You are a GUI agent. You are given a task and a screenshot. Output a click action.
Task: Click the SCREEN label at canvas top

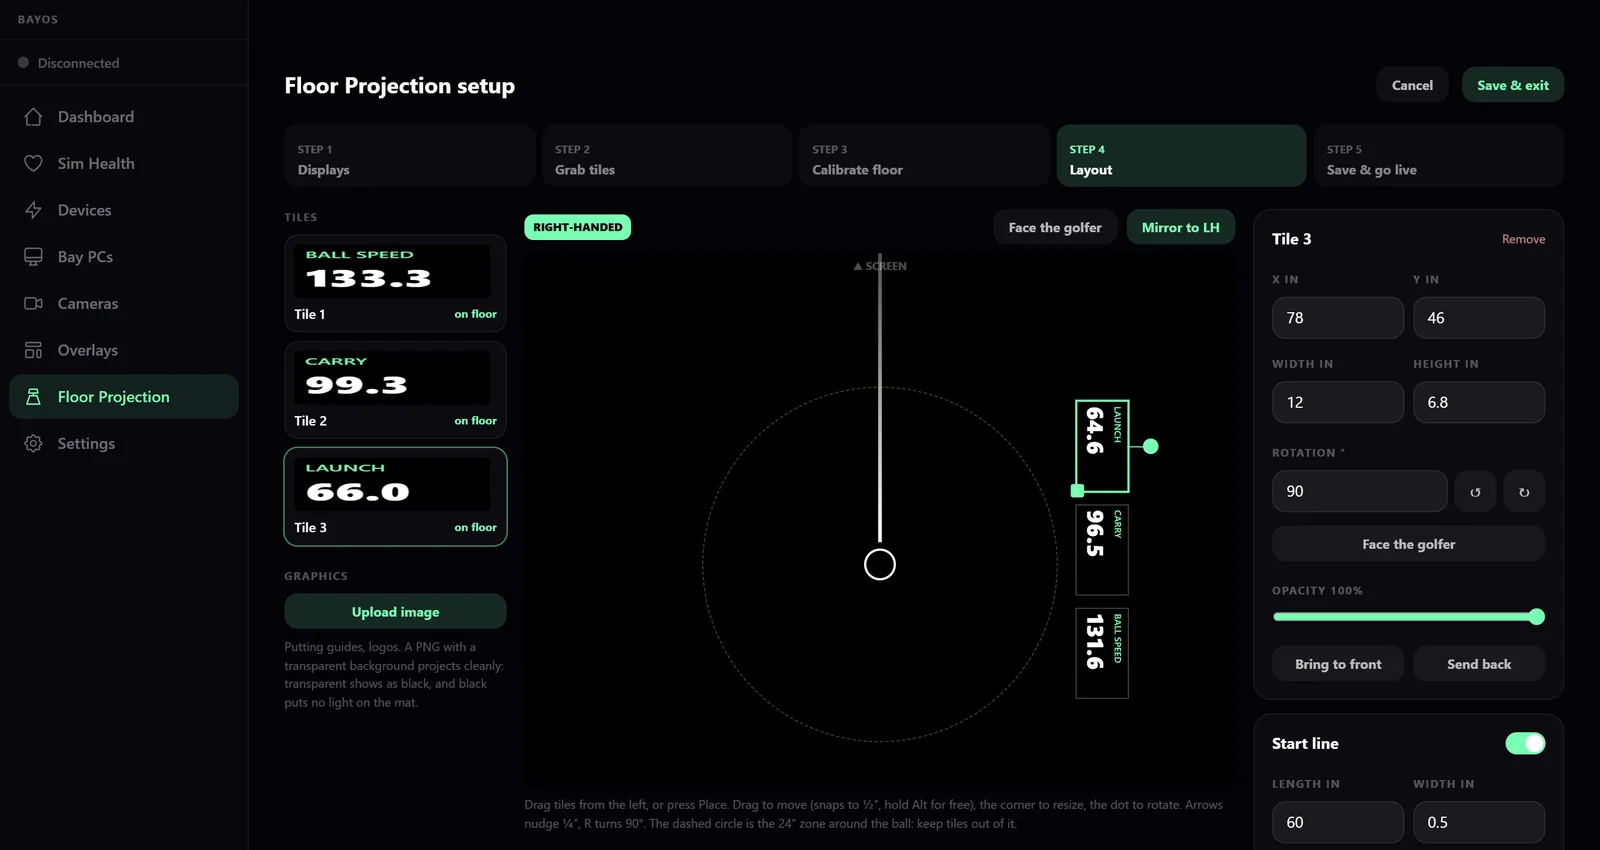880,266
